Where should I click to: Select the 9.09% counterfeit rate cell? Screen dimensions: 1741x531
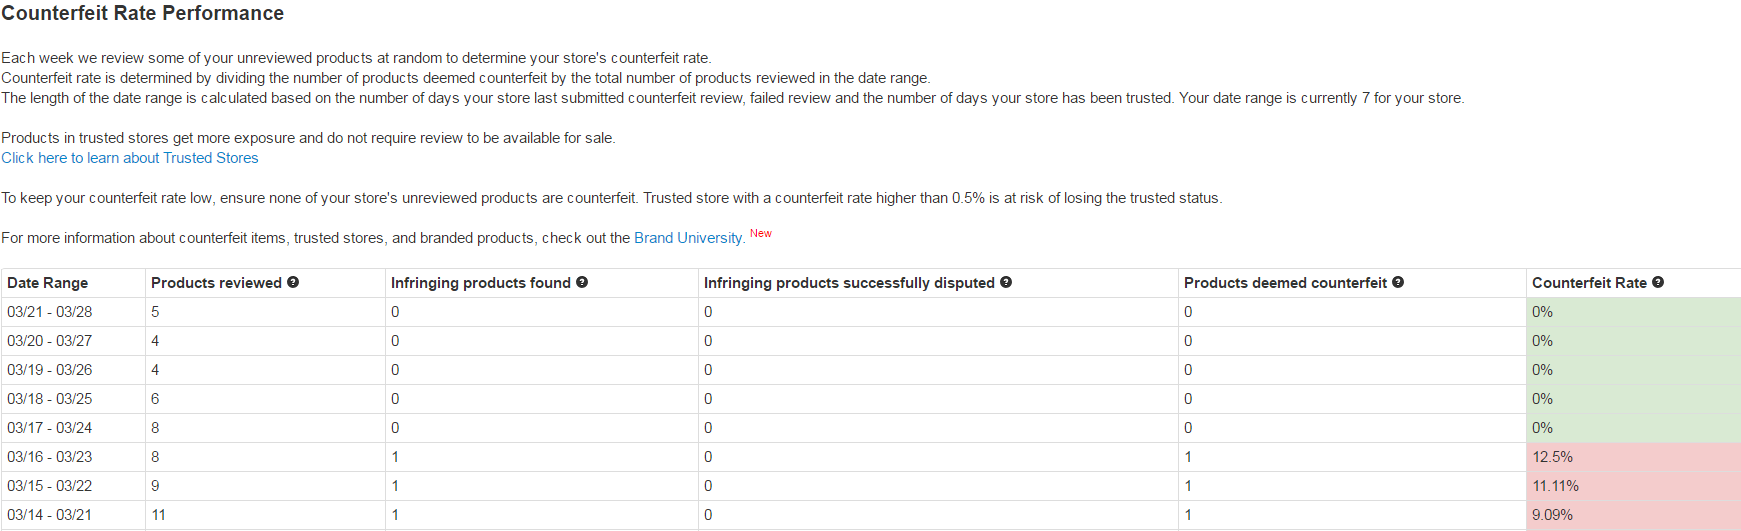(1552, 515)
